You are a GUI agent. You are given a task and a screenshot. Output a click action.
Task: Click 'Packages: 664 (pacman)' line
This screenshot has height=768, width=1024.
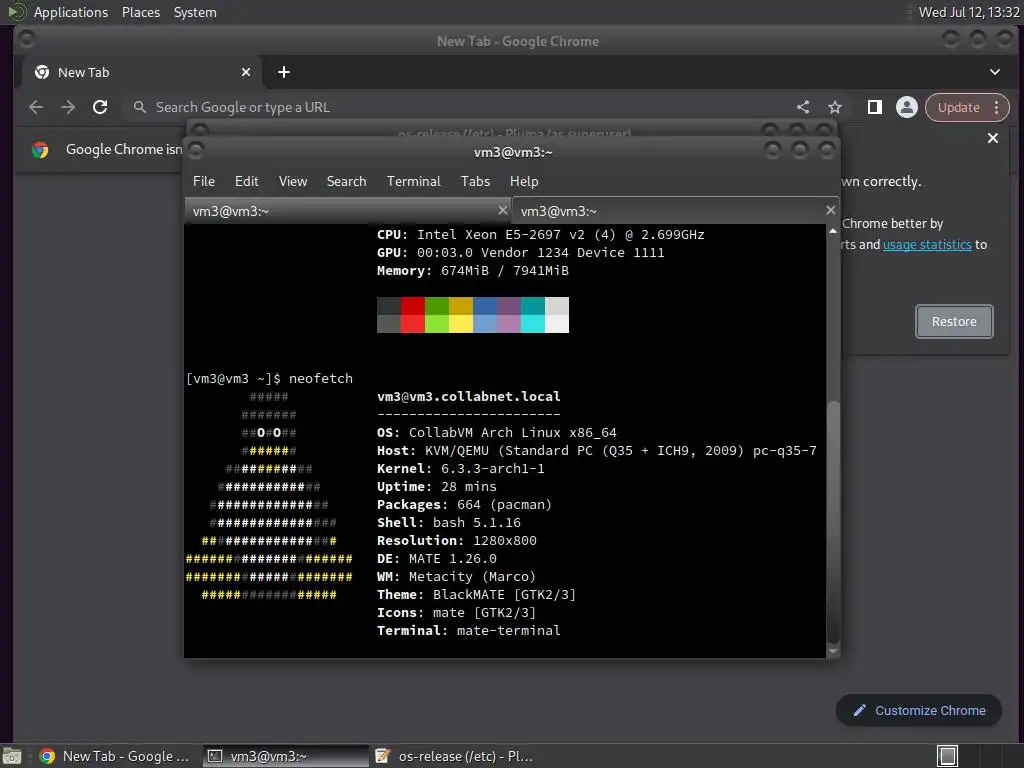tap(464, 504)
